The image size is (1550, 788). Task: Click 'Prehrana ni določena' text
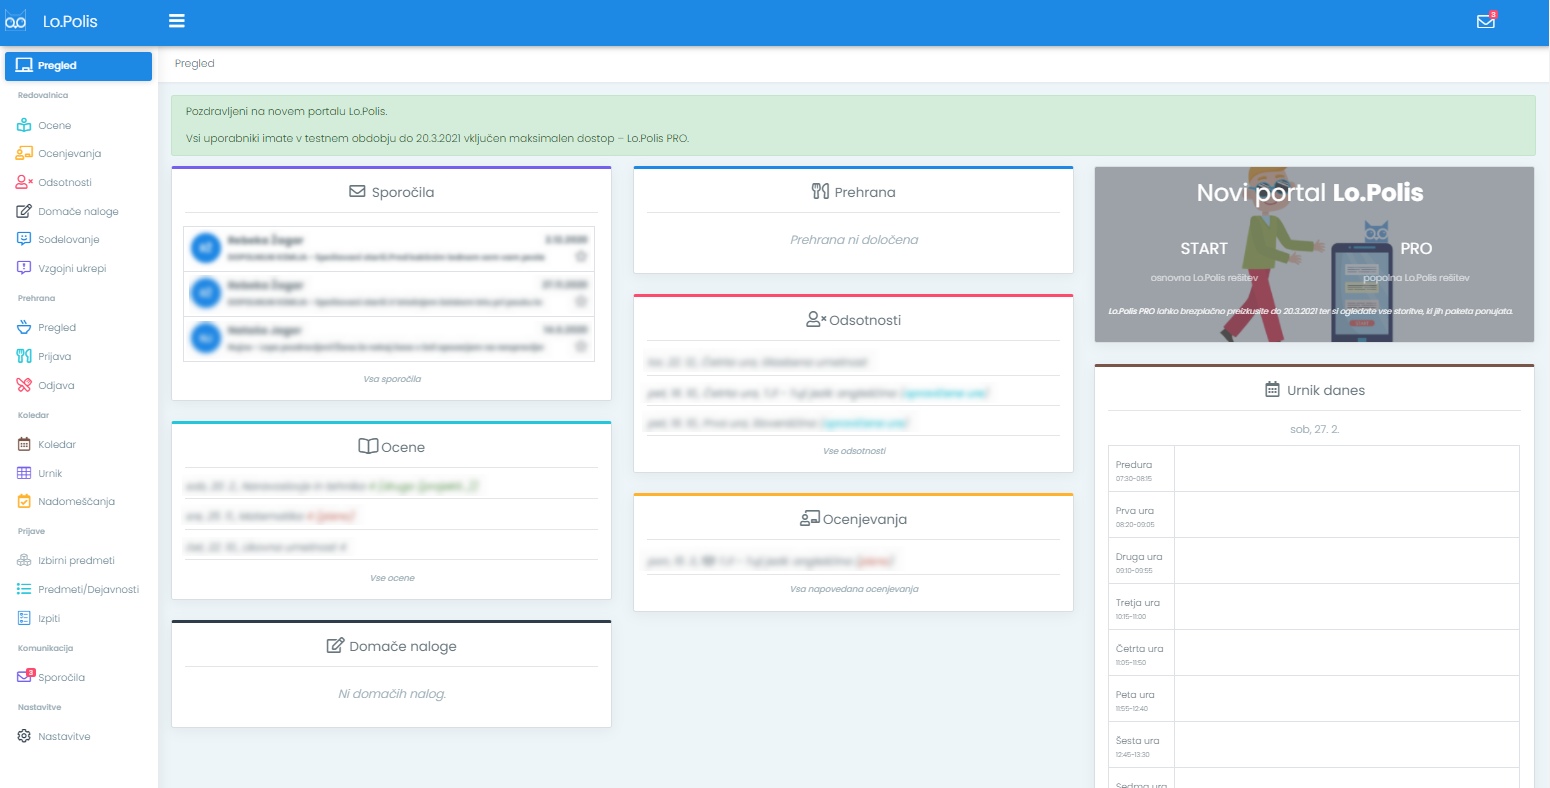point(854,240)
